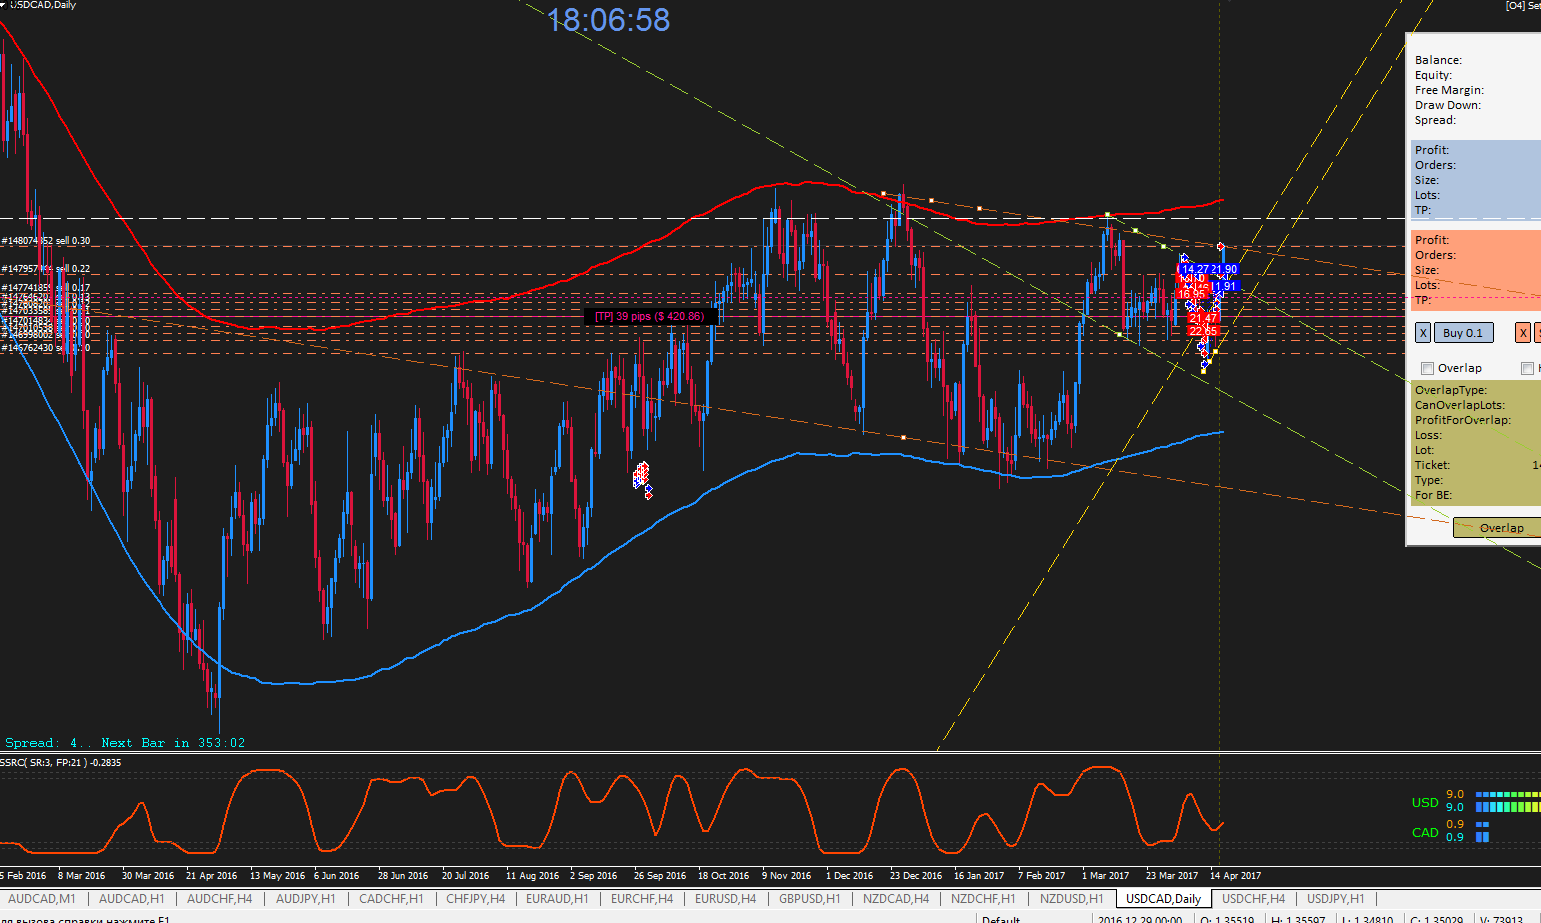Viewport: 1541px width, 923px height.
Task: Open the CHFJPY,H4 chart tab
Action: (476, 899)
